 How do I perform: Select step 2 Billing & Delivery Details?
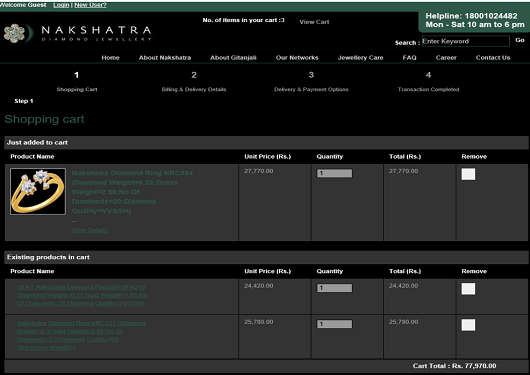point(194,81)
